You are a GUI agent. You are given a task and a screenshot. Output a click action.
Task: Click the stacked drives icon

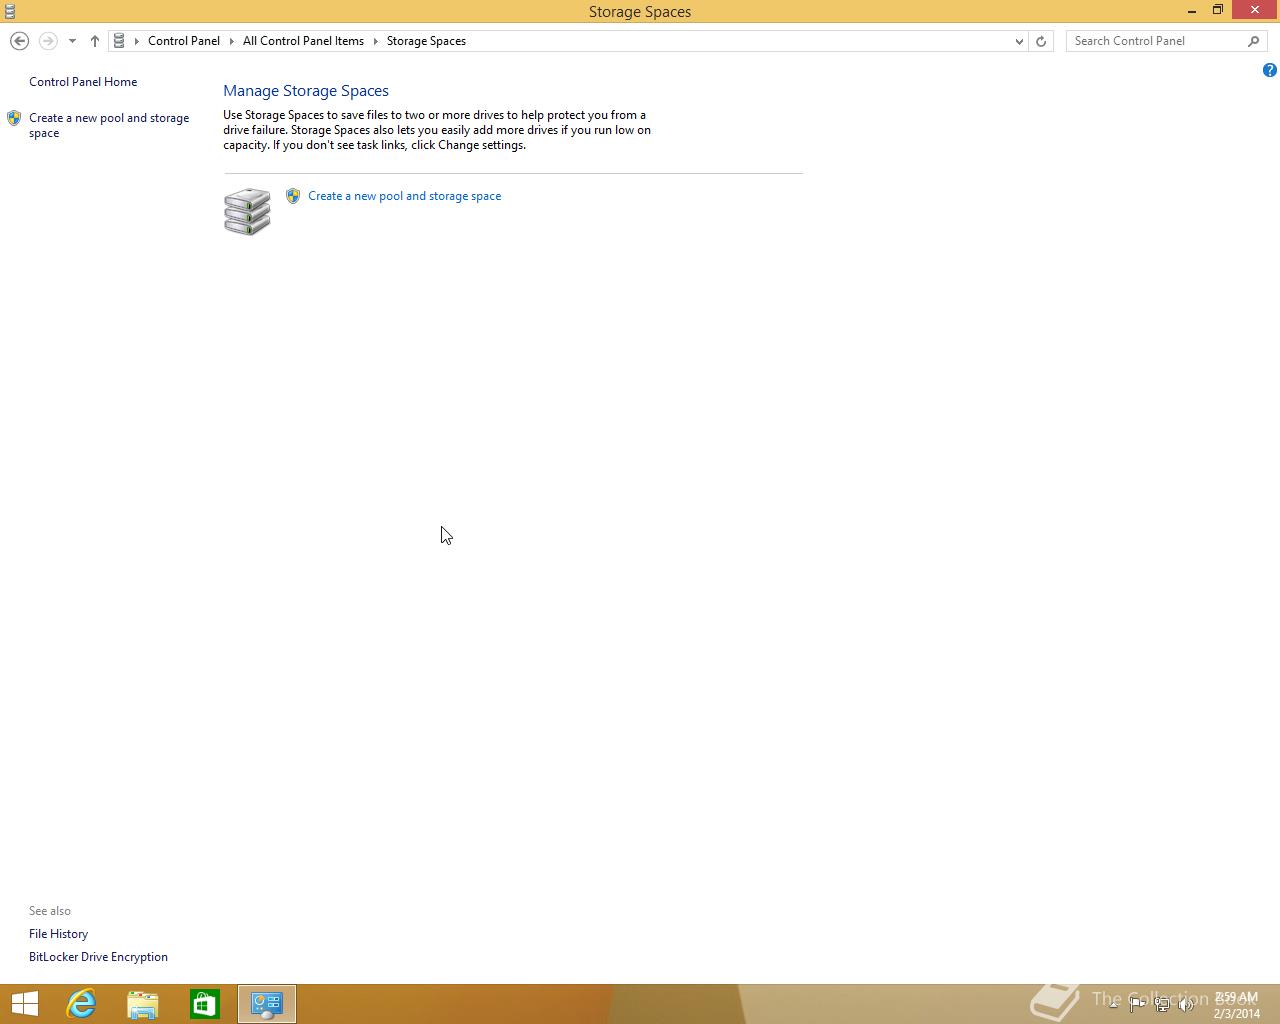click(247, 211)
